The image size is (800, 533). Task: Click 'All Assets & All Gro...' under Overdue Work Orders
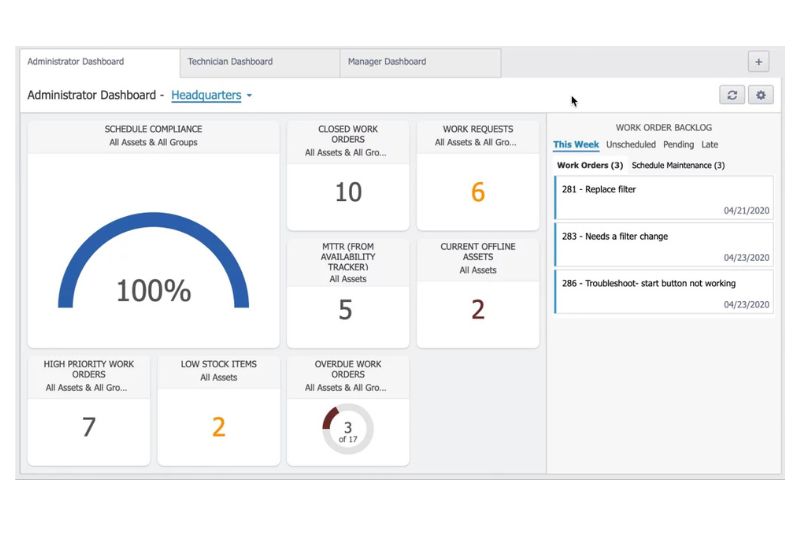(x=346, y=388)
